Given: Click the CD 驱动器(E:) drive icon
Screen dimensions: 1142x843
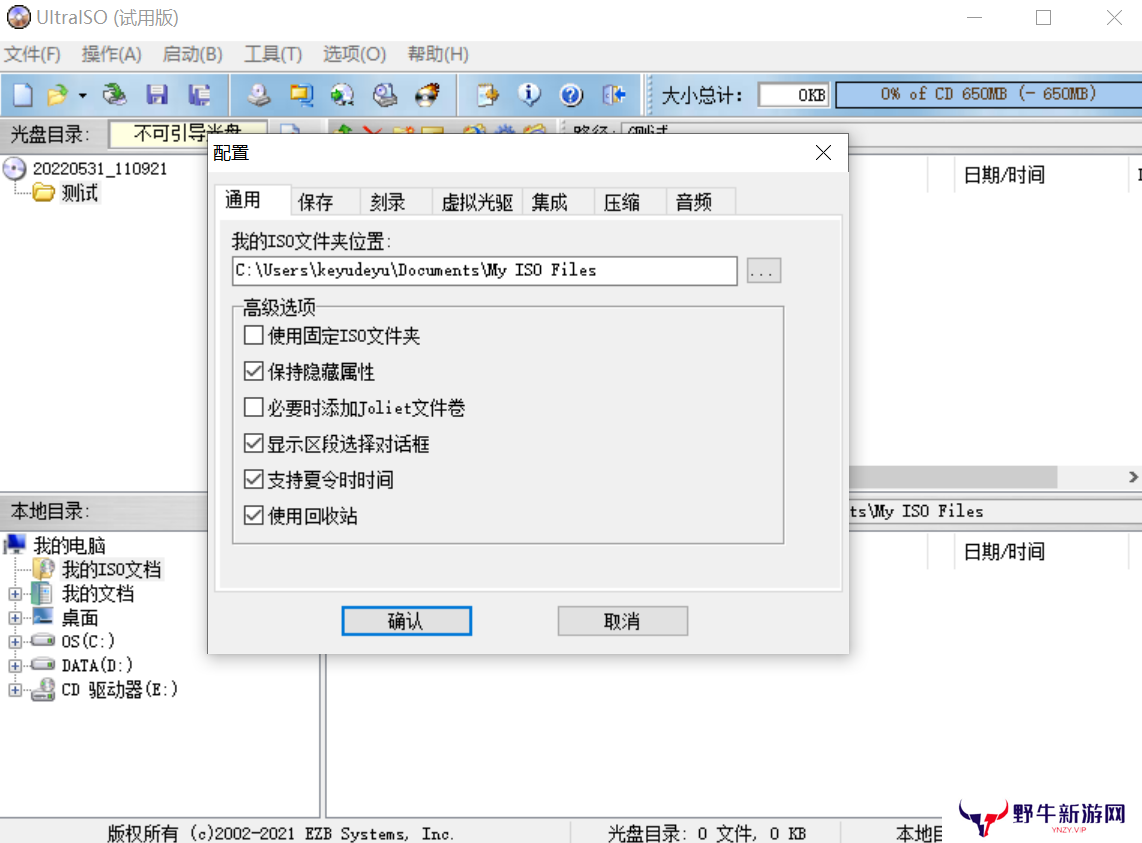Looking at the screenshot, I should coord(43,689).
